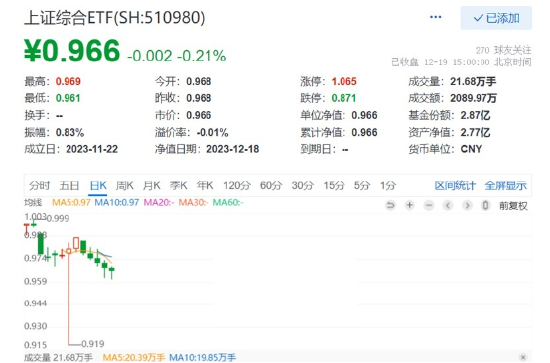
Task: Click the 全屏显示 fullscreen link
Action: click(x=505, y=186)
